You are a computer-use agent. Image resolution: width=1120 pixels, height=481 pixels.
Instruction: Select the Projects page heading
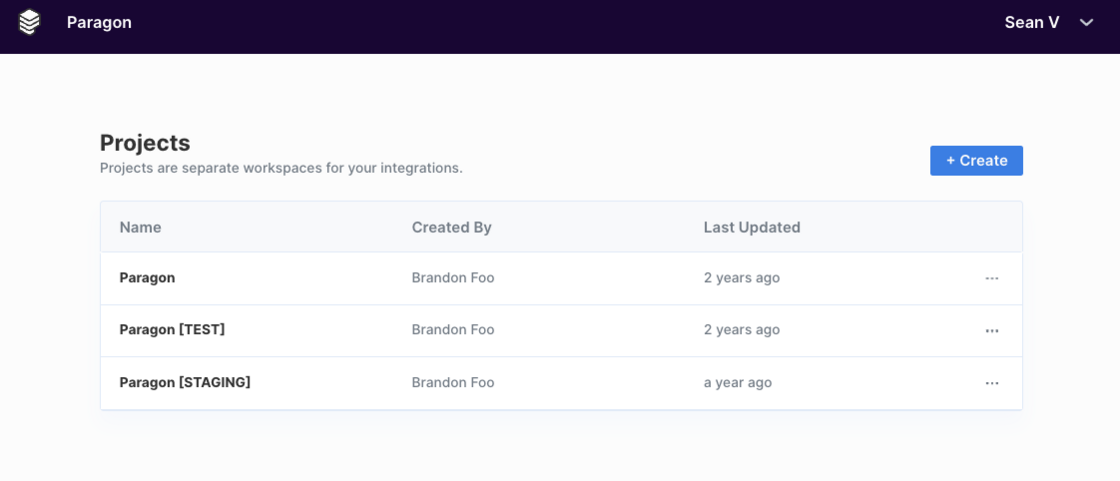tap(145, 143)
